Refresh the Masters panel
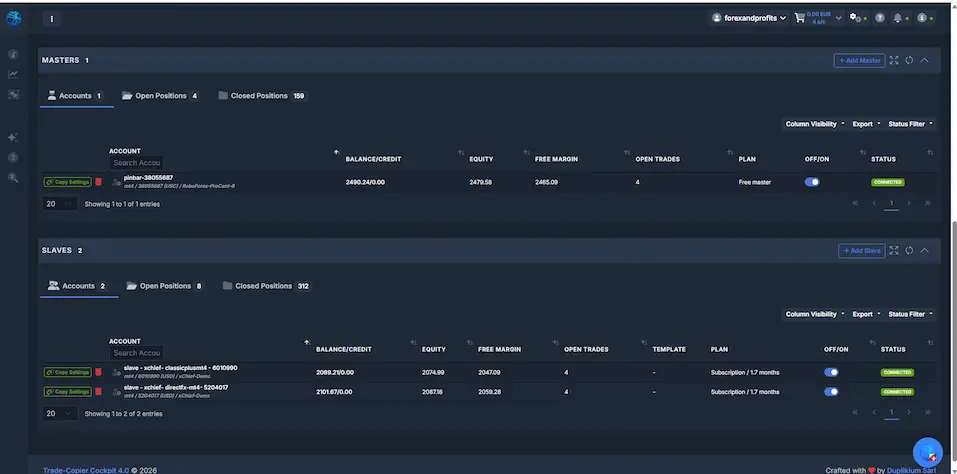The height and width of the screenshot is (474, 957). click(x=909, y=60)
